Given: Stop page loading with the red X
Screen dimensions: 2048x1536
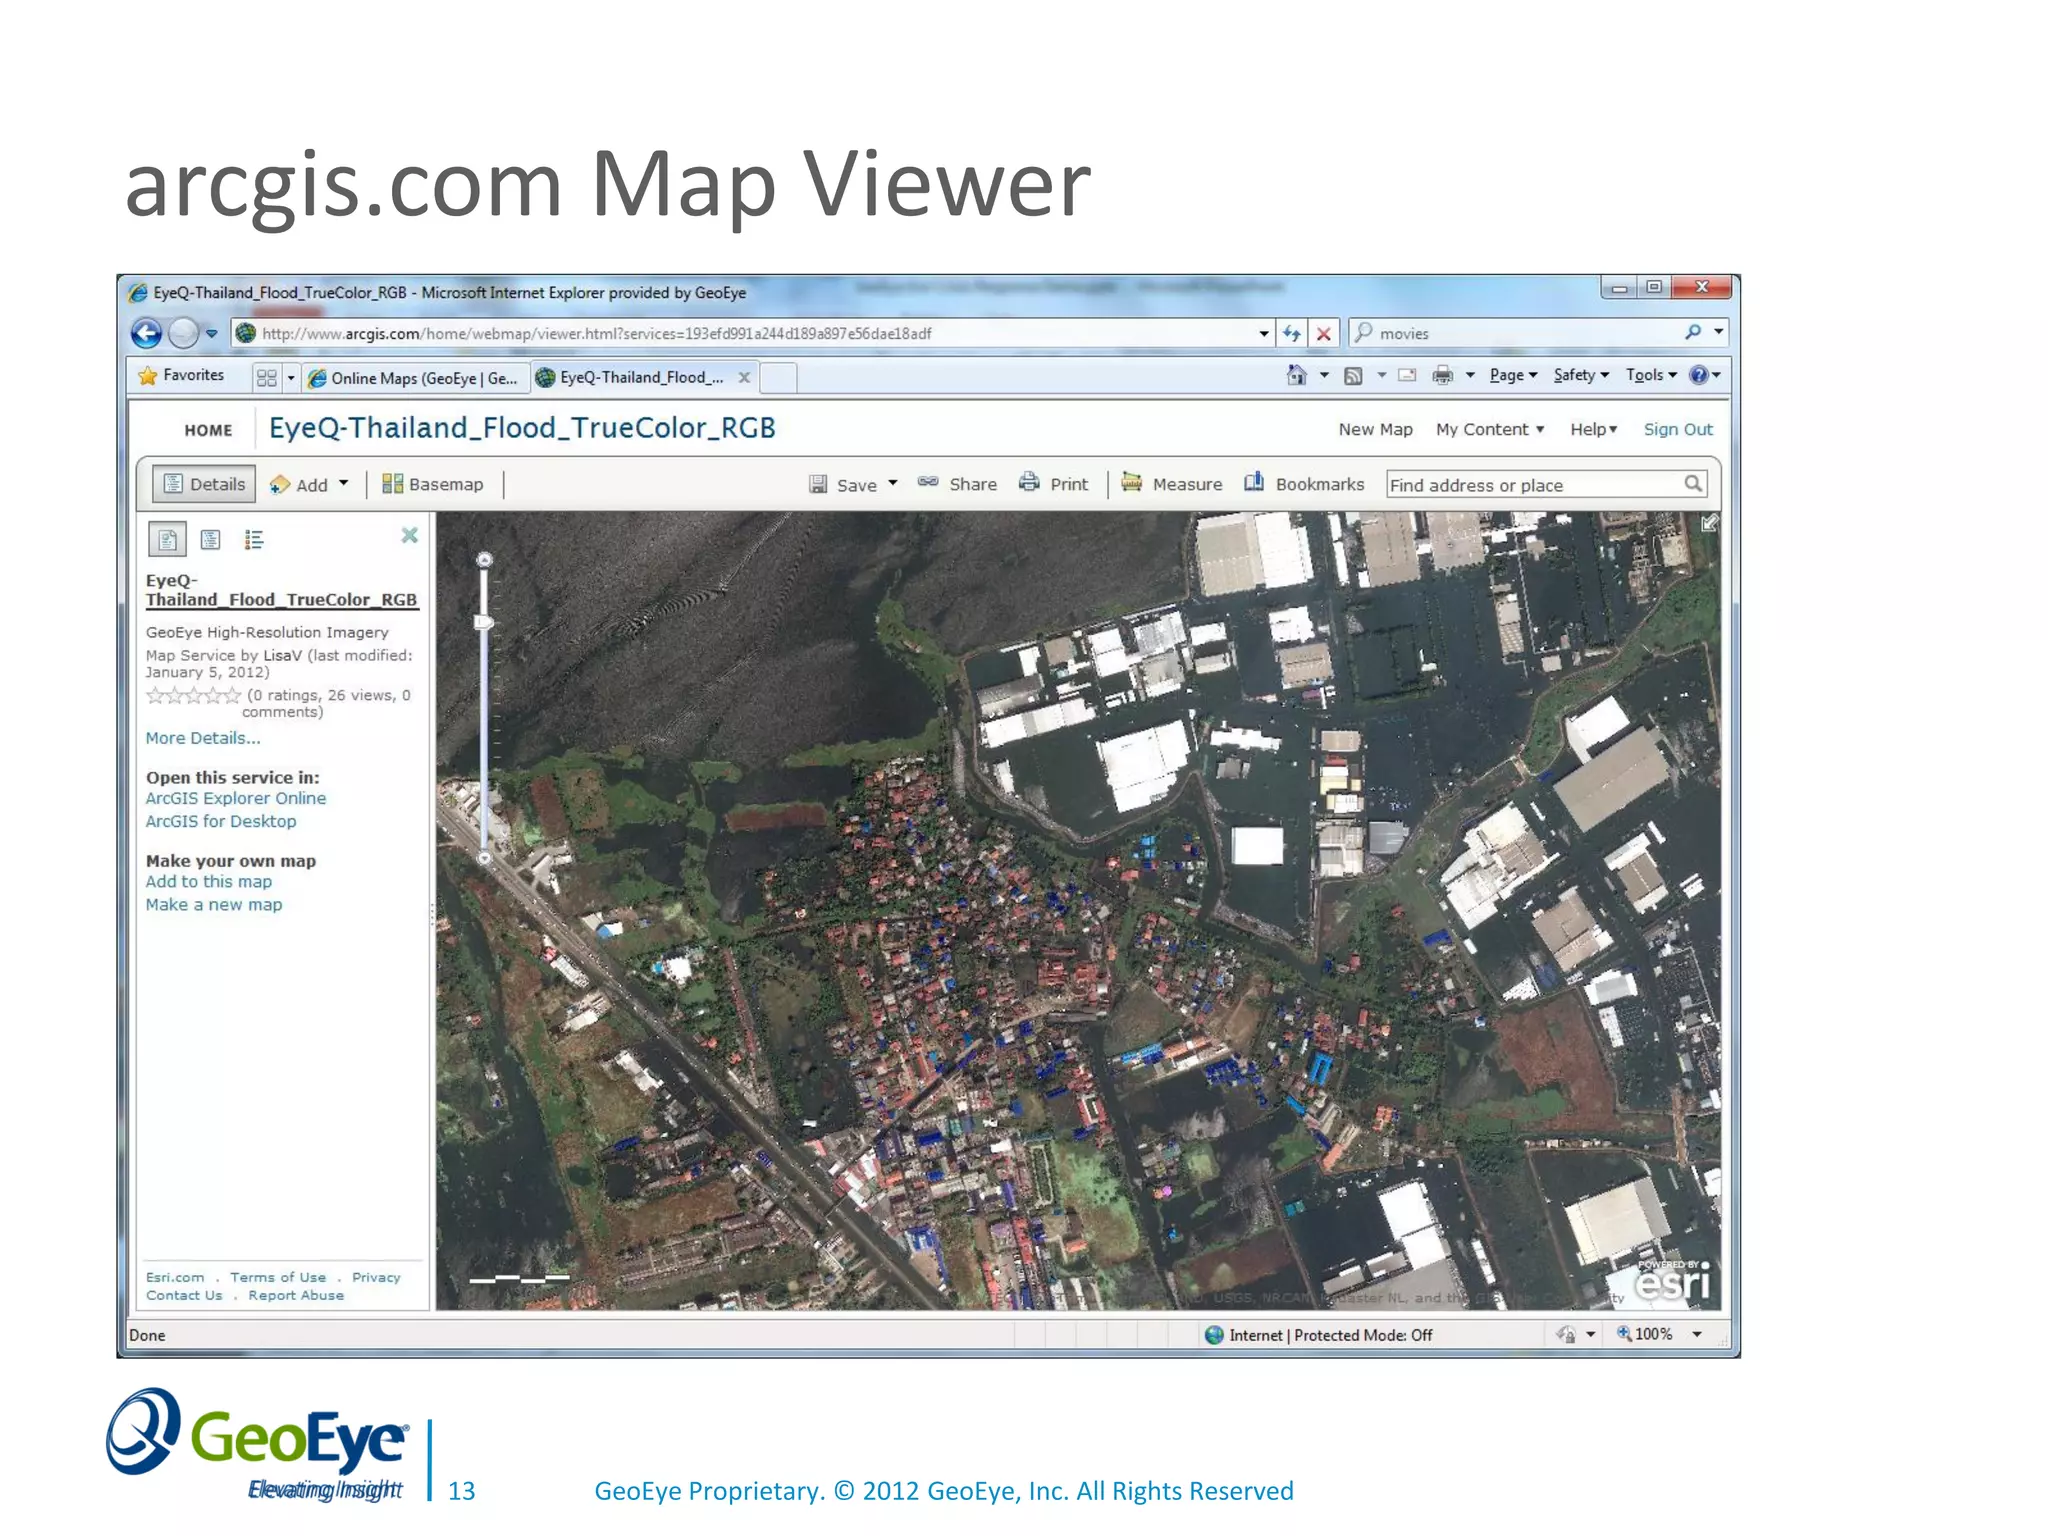Looking at the screenshot, I should coord(1324,333).
